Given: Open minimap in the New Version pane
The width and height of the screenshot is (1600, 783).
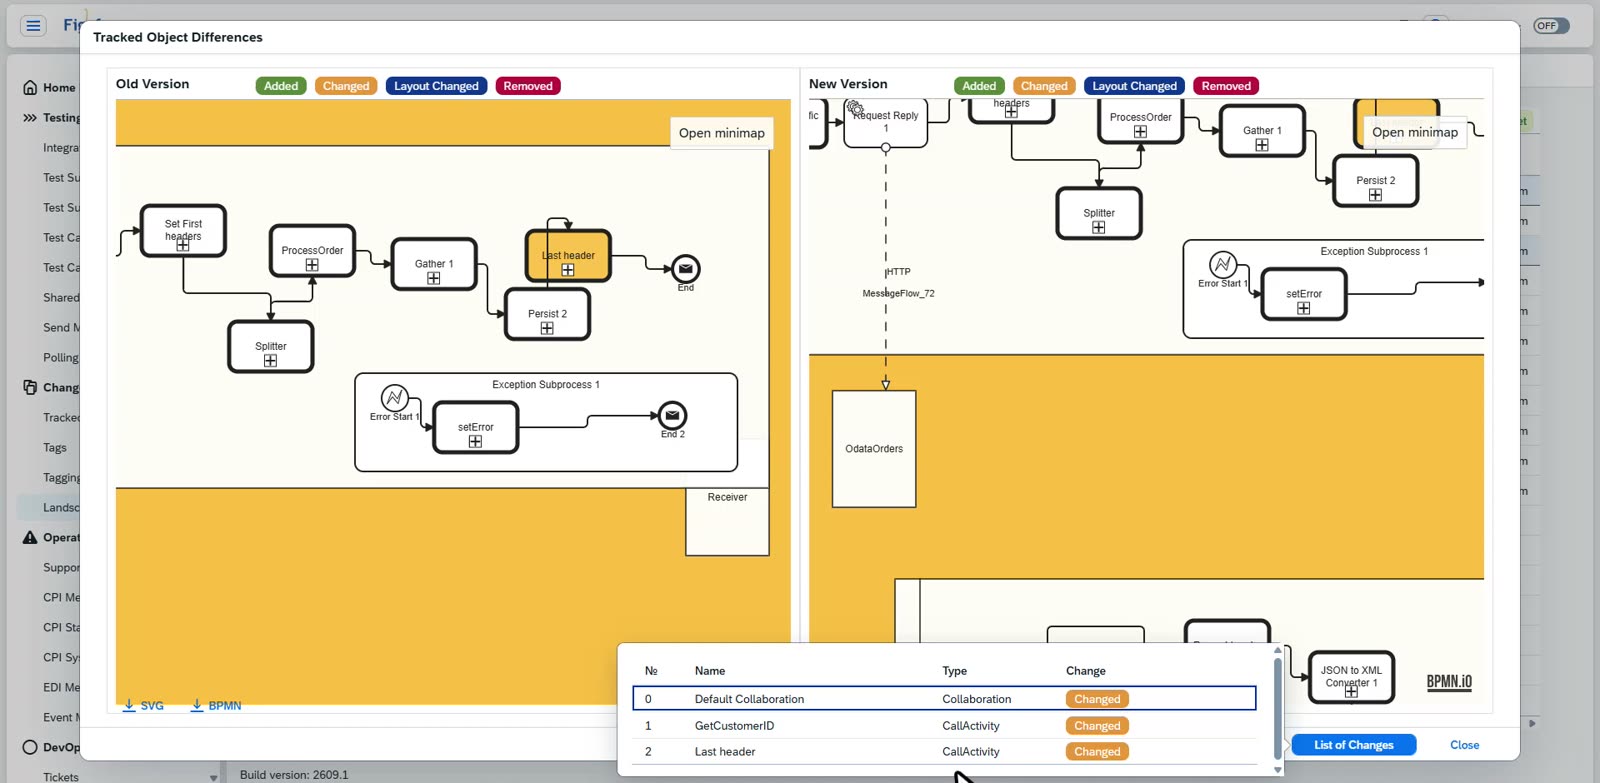Looking at the screenshot, I should pyautogui.click(x=1415, y=132).
